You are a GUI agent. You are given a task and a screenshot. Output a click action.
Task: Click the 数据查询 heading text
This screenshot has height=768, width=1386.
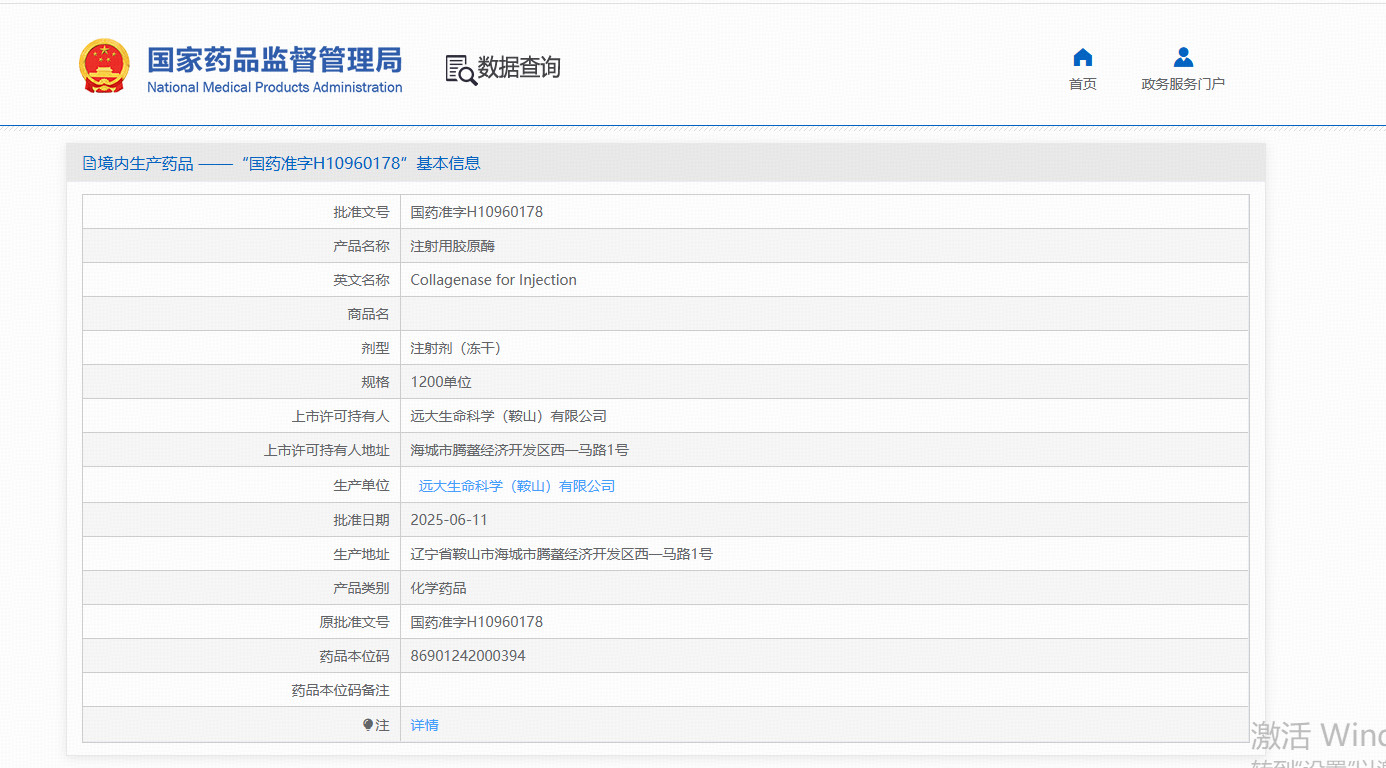pos(518,68)
